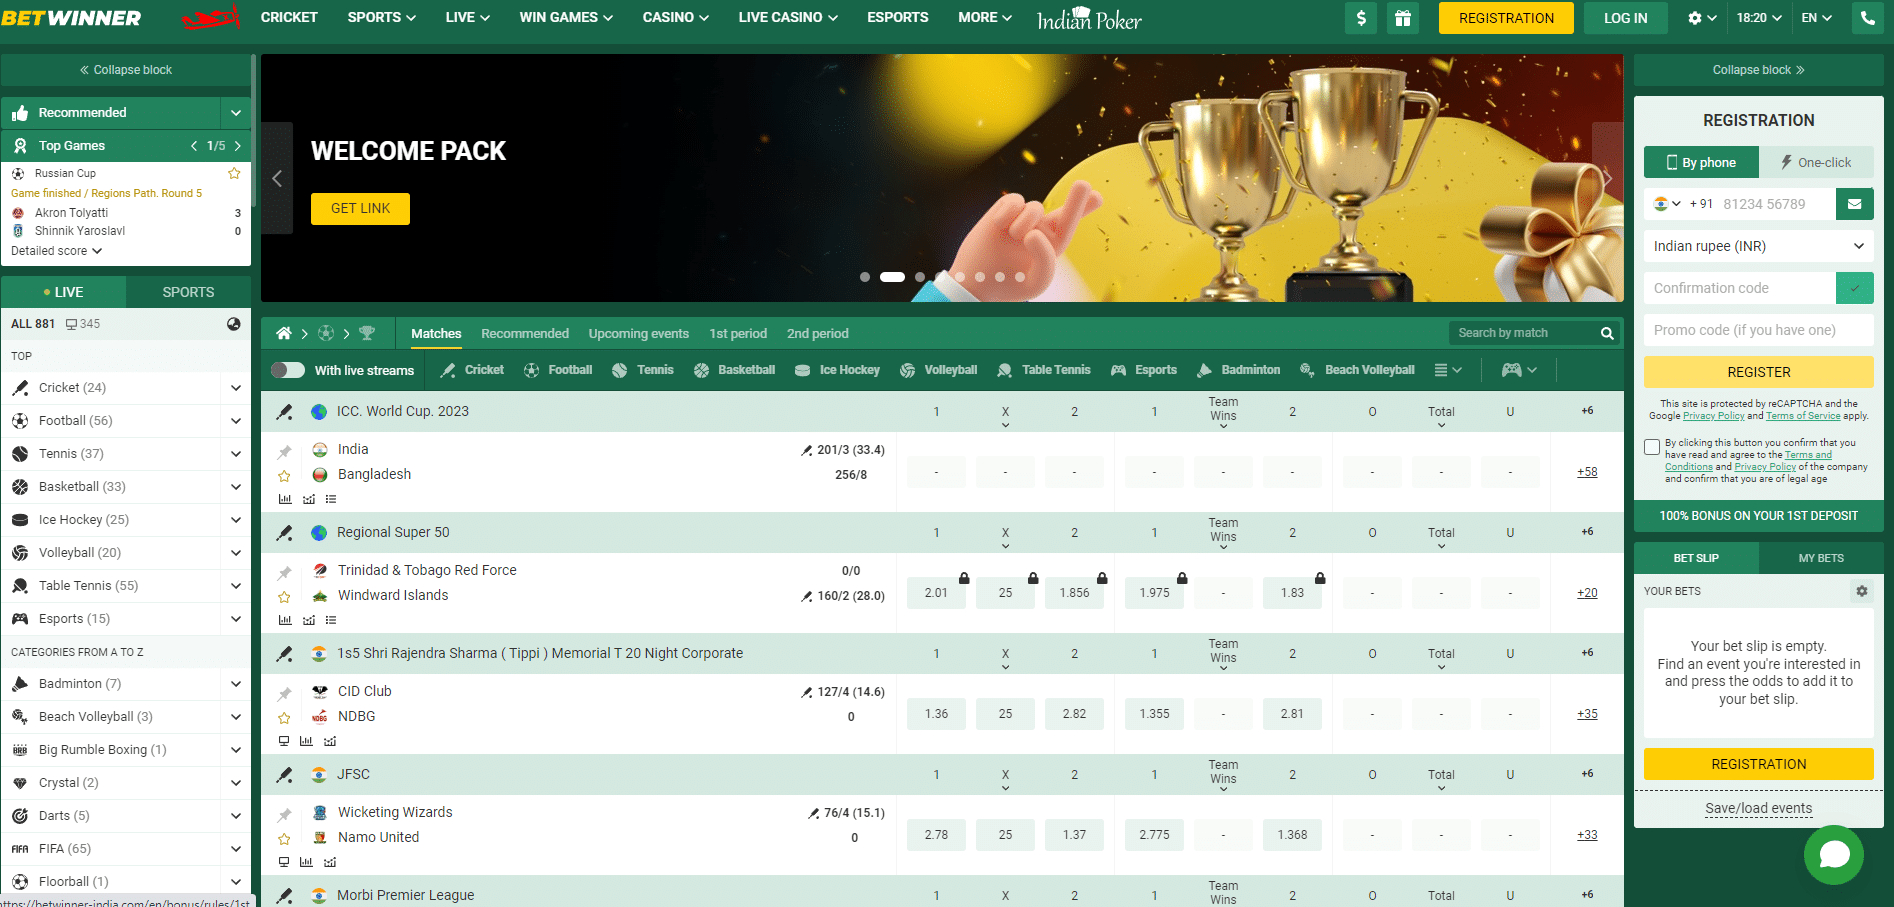Click the Promo code input field

1758,330
